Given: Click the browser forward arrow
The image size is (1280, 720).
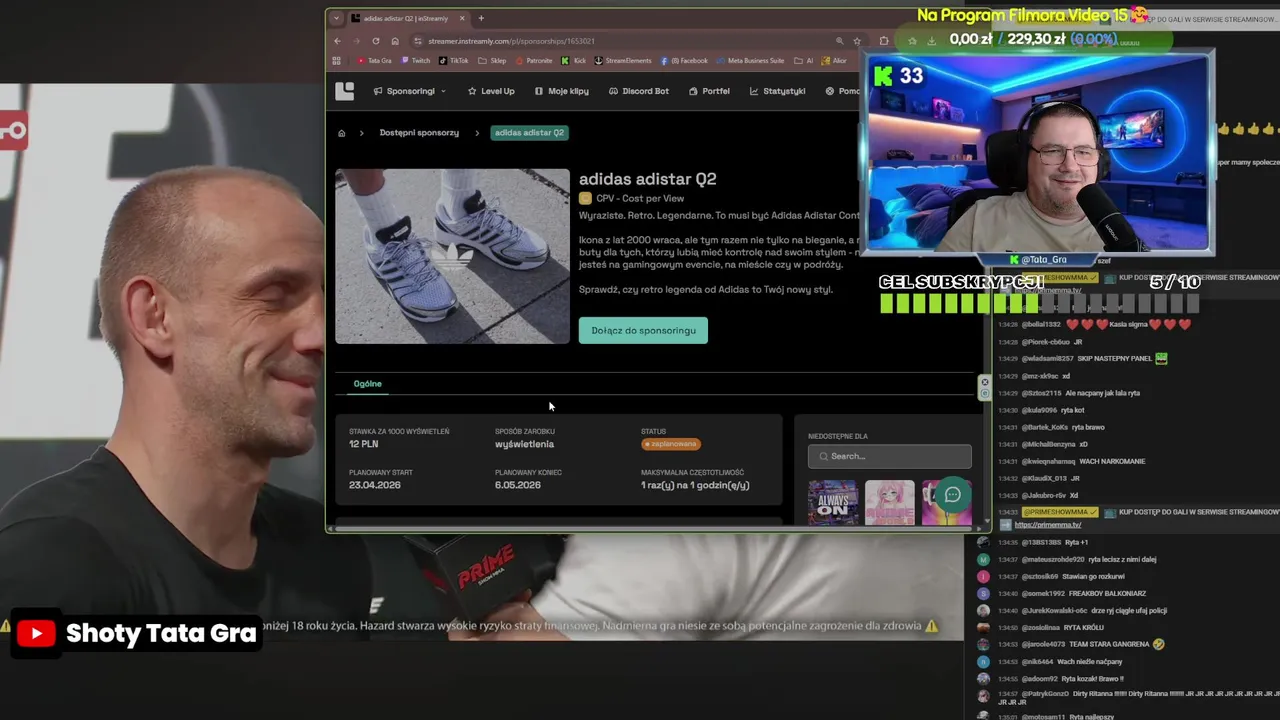Looking at the screenshot, I should (x=356, y=41).
